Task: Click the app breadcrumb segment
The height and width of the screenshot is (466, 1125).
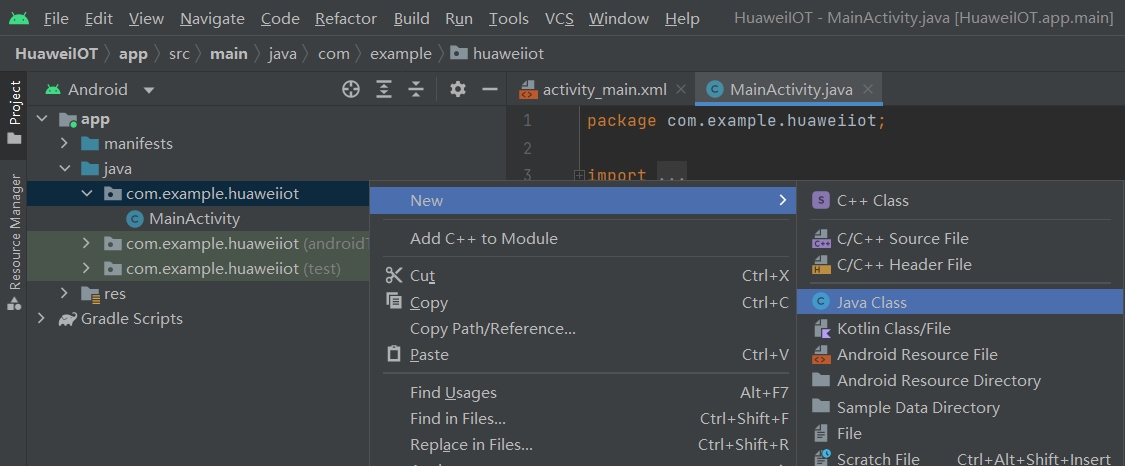Action: coord(133,54)
